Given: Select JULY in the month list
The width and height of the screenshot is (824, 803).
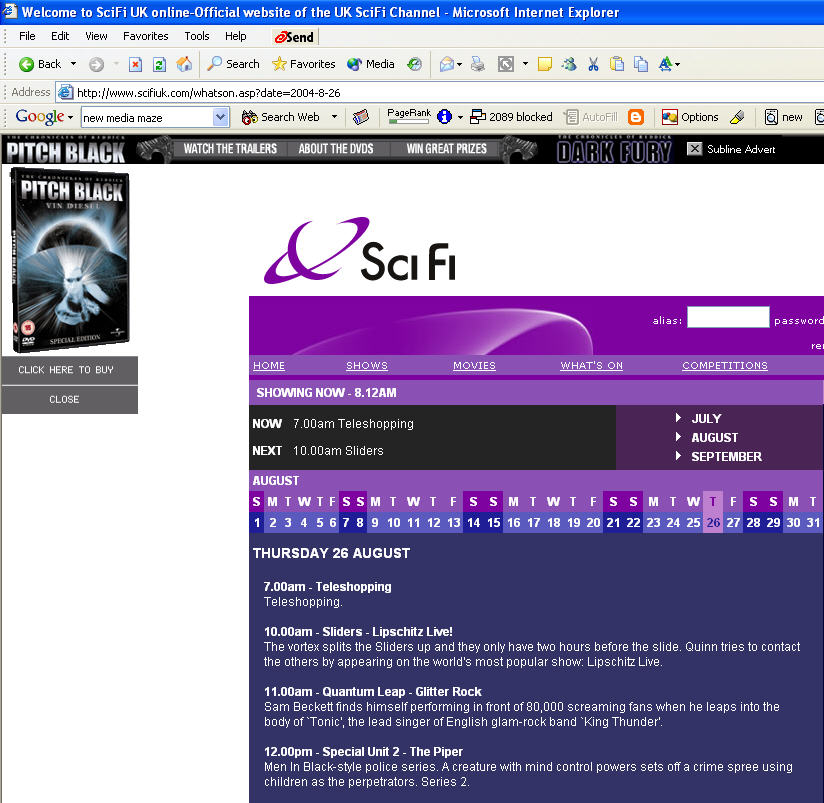Looking at the screenshot, I should (706, 419).
